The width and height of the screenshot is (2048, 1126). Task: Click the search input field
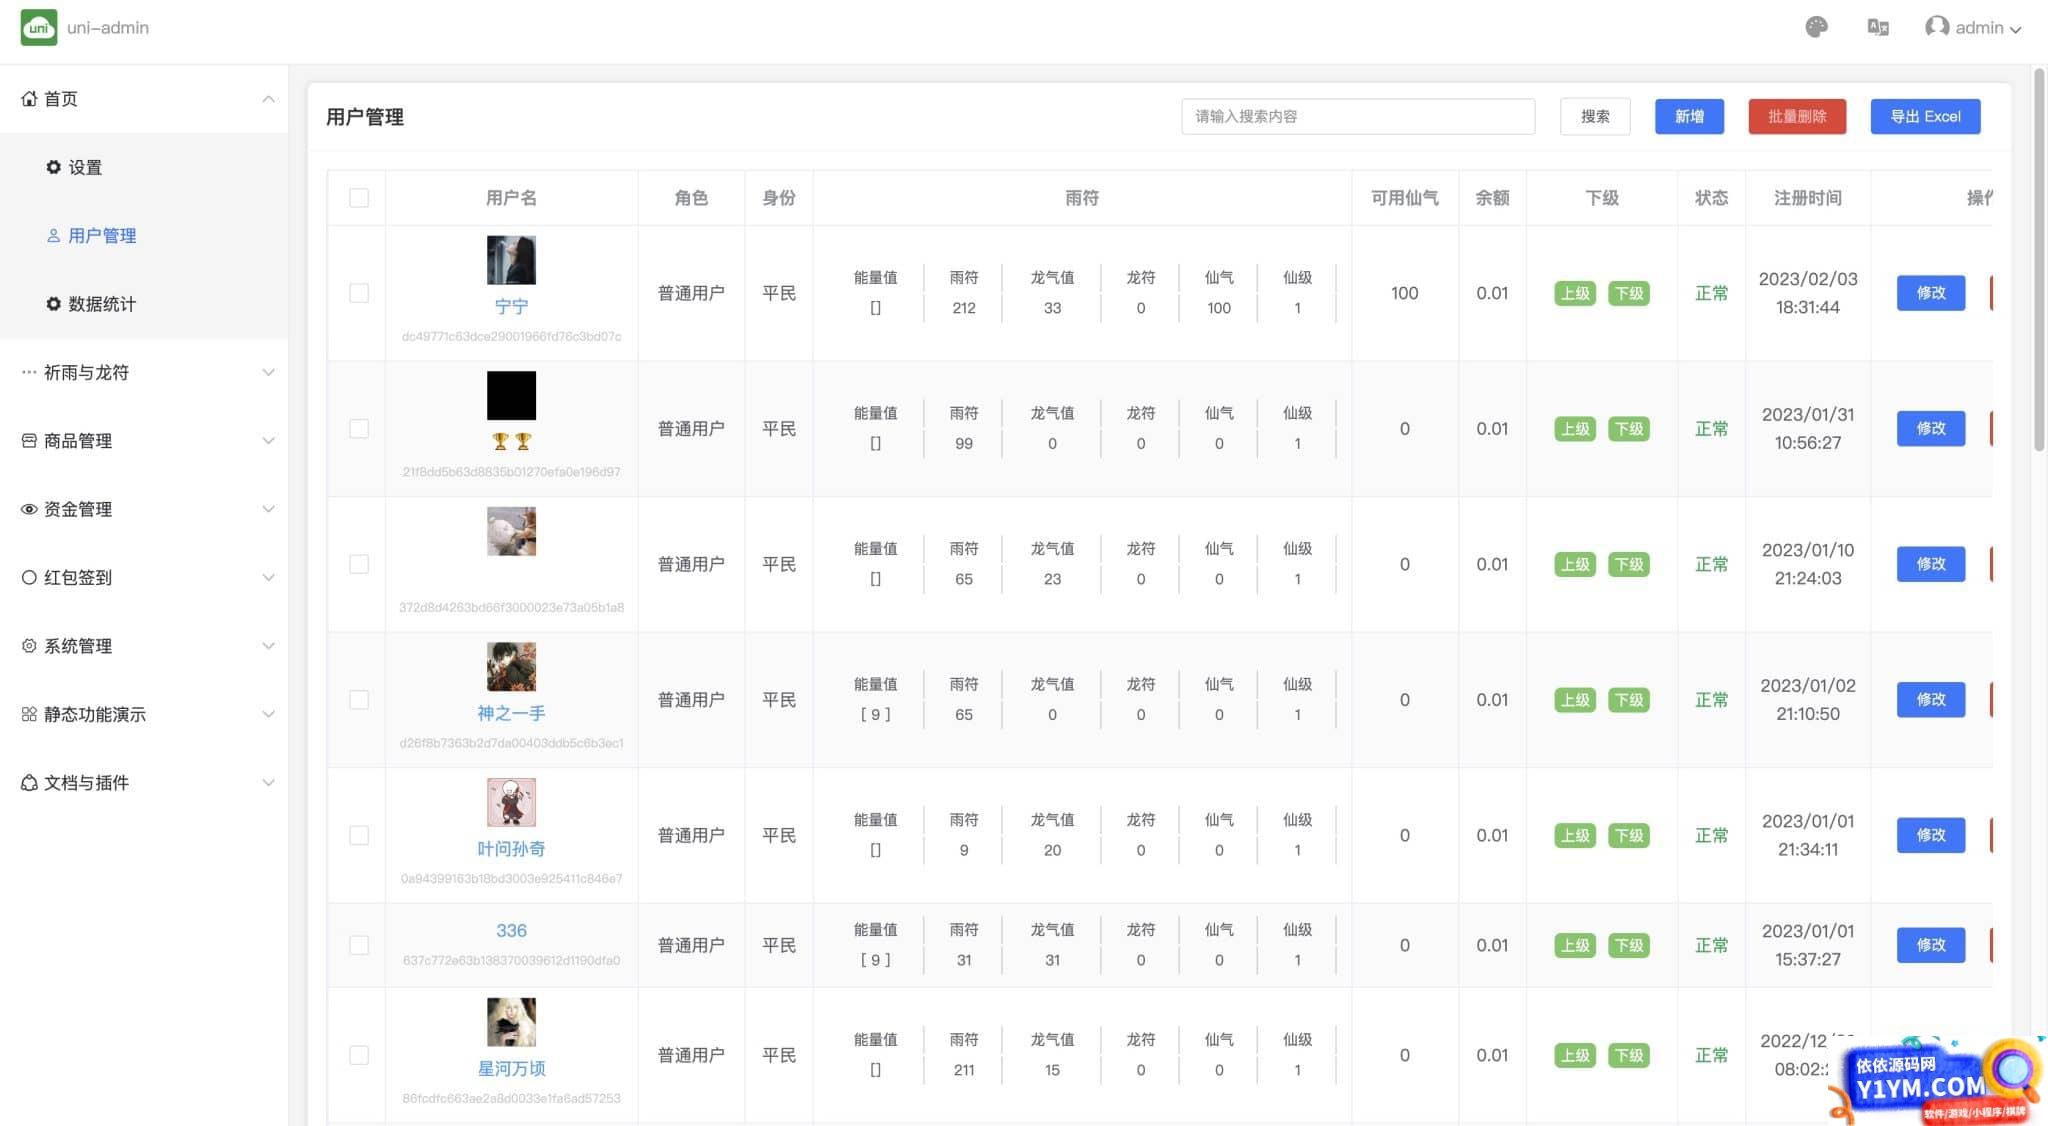pos(1359,116)
